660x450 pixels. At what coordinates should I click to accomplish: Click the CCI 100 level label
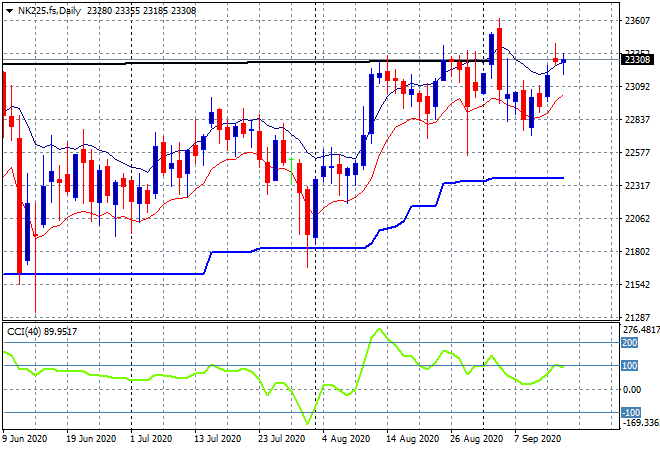point(630,366)
